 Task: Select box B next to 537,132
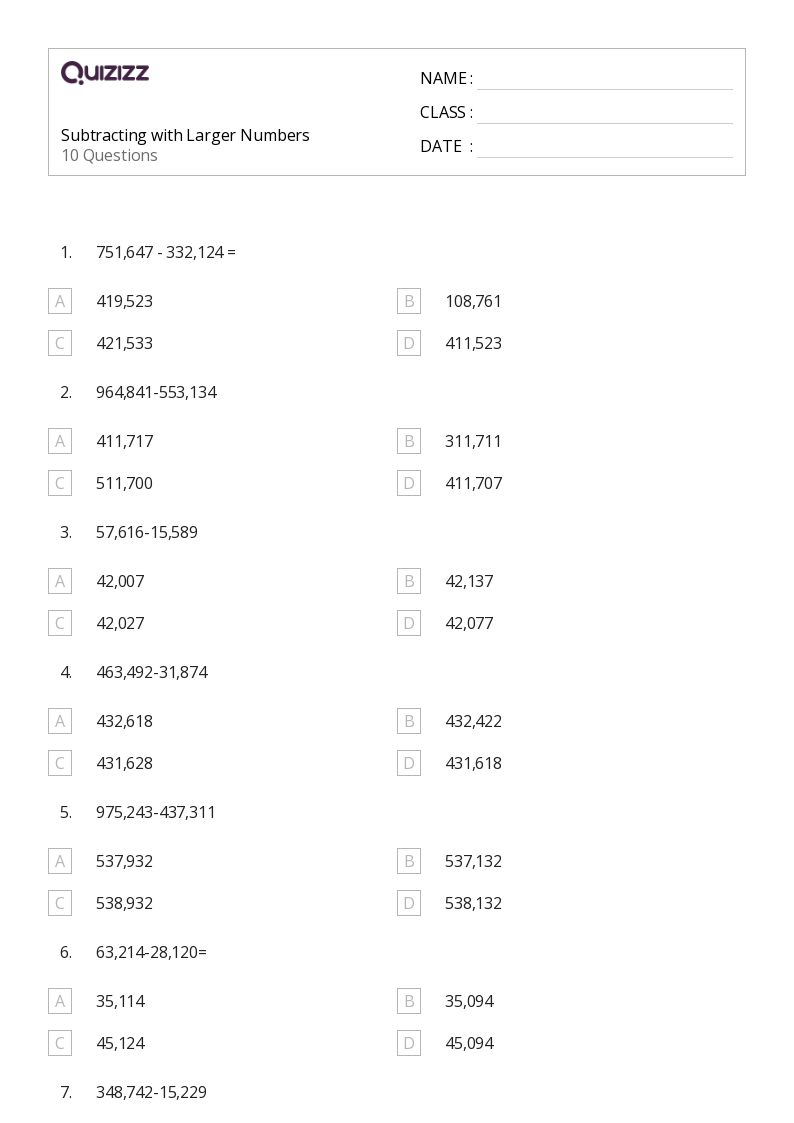(x=408, y=861)
